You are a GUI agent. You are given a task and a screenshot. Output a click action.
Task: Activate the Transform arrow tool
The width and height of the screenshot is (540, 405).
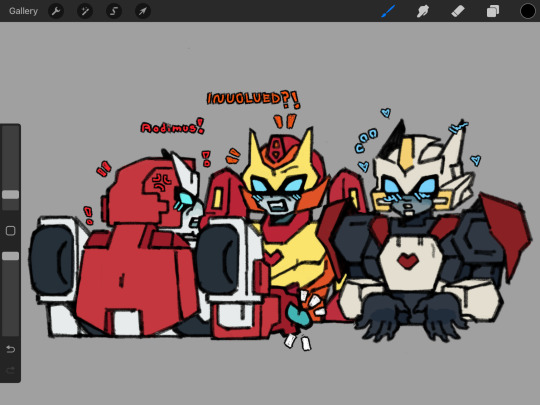(143, 11)
